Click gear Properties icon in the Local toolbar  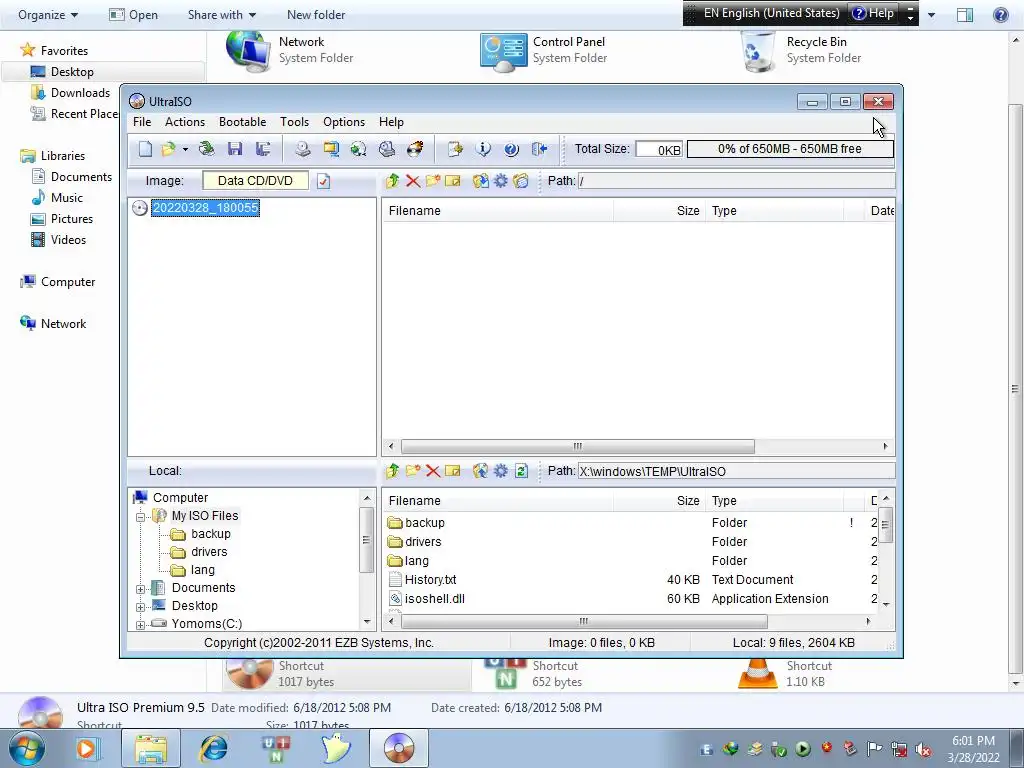point(501,471)
